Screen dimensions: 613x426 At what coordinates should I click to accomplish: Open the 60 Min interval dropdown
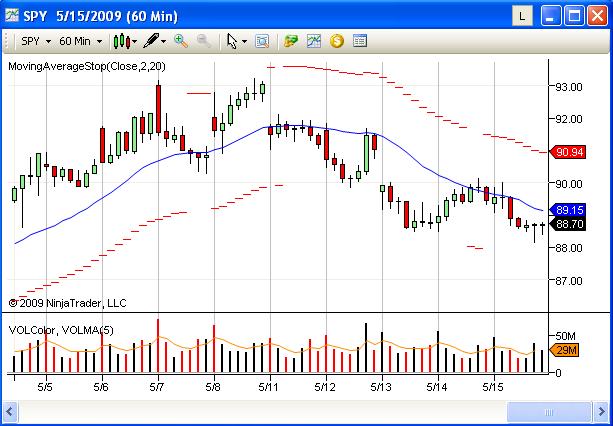81,41
